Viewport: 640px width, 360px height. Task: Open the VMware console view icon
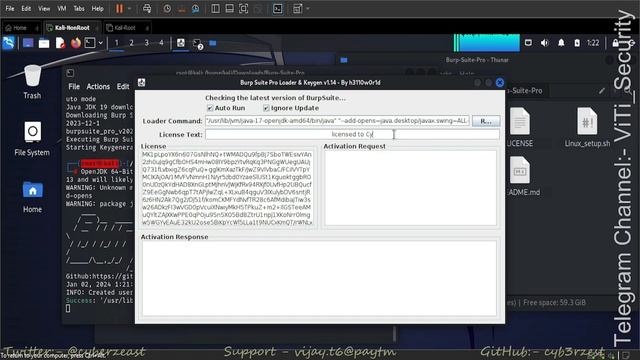(278, 9)
